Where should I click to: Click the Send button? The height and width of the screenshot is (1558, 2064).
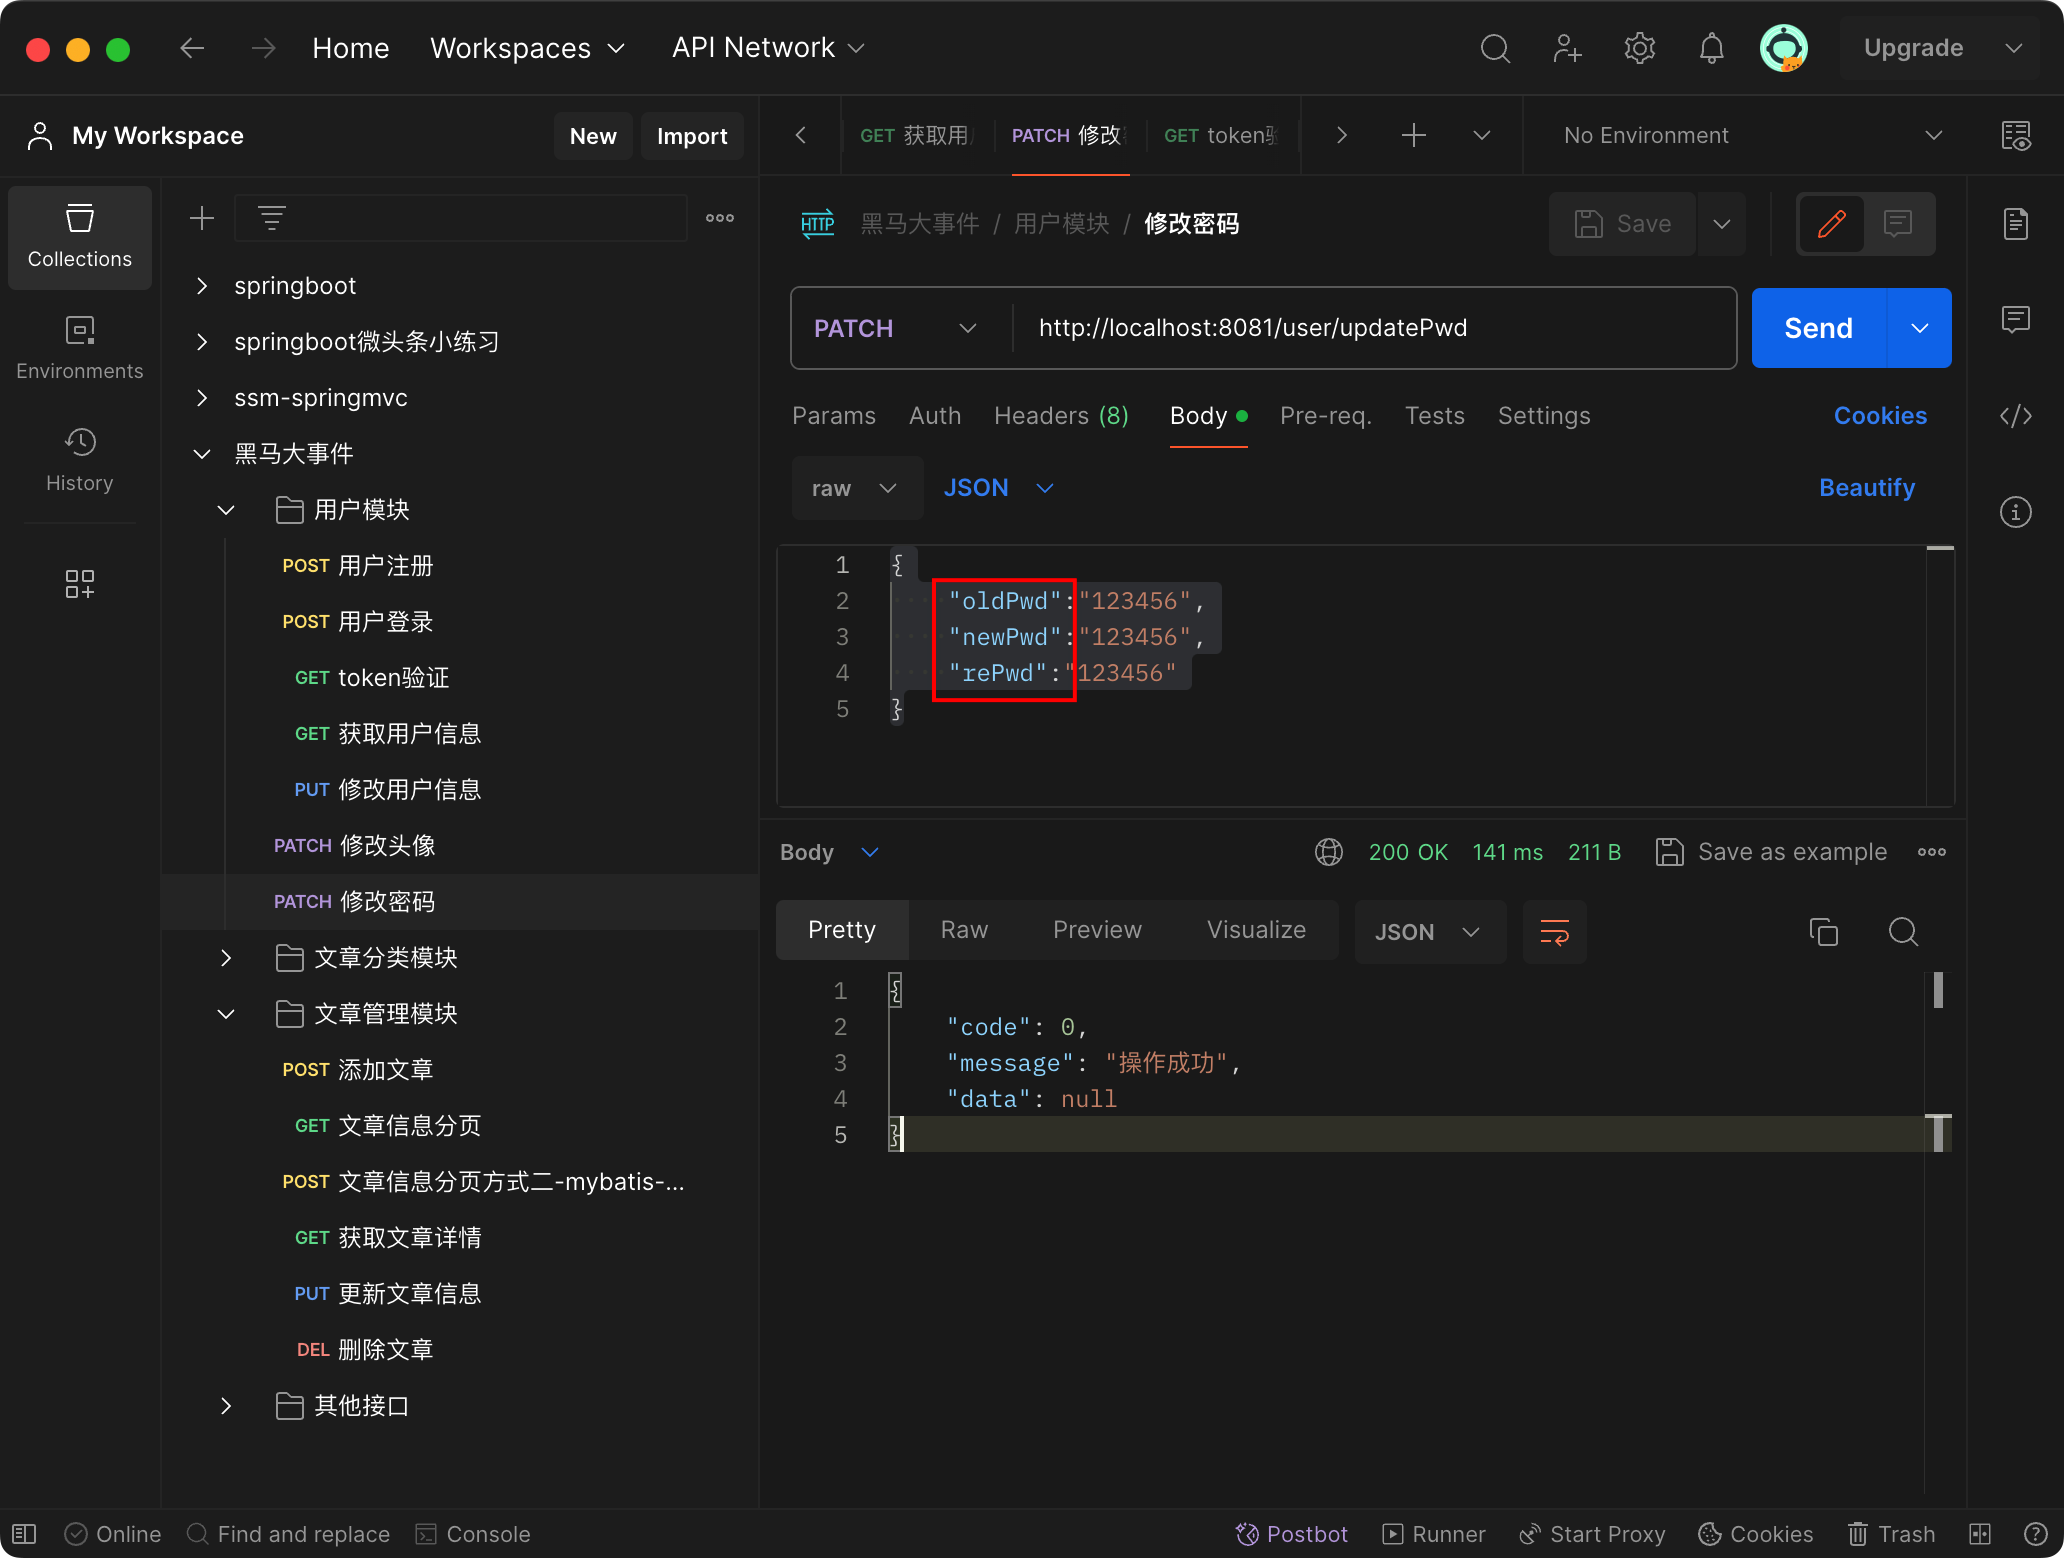coord(1817,327)
